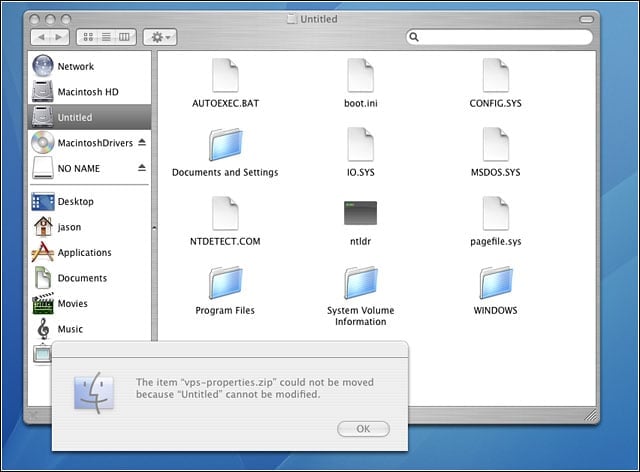Open Documents in the sidebar
The width and height of the screenshot is (640, 472).
tap(89, 278)
